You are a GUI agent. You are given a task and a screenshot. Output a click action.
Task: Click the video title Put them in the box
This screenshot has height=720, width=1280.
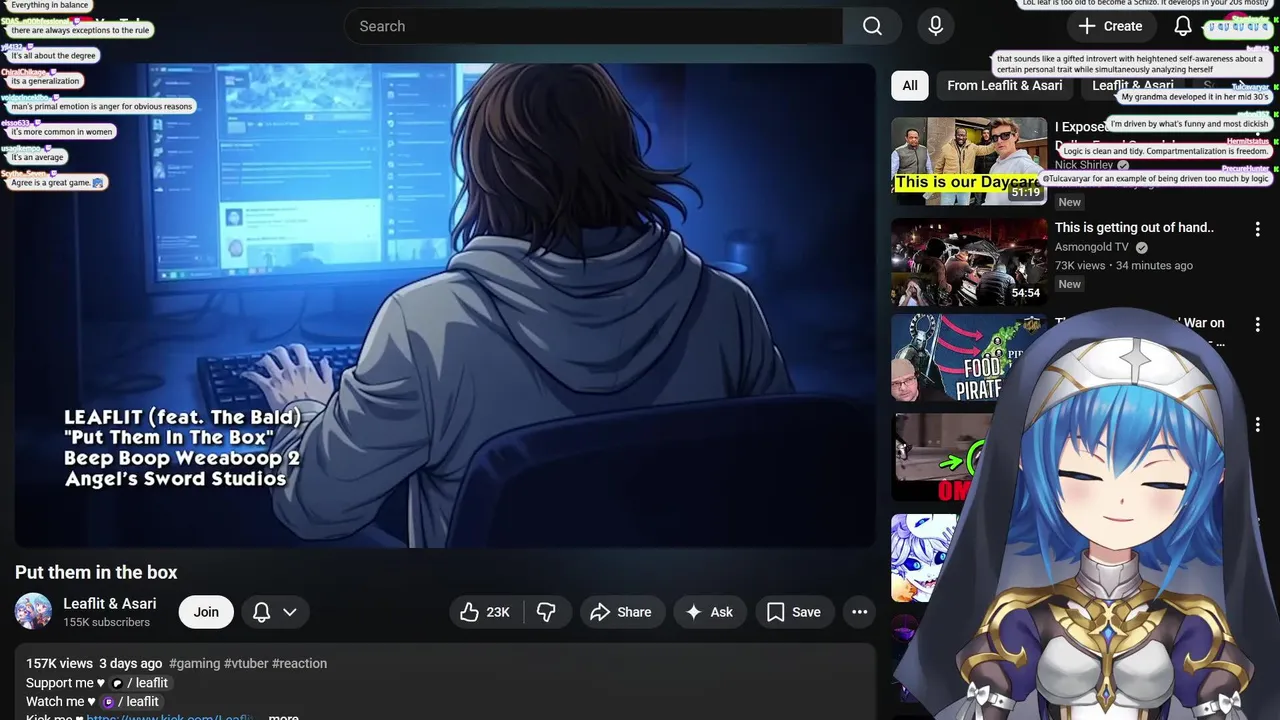tap(96, 572)
